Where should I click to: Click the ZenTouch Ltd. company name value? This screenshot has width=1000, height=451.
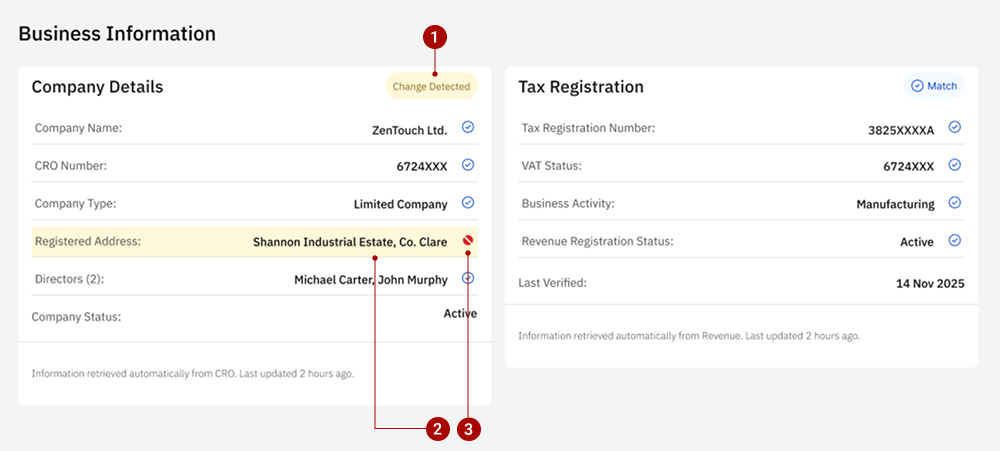tap(409, 129)
